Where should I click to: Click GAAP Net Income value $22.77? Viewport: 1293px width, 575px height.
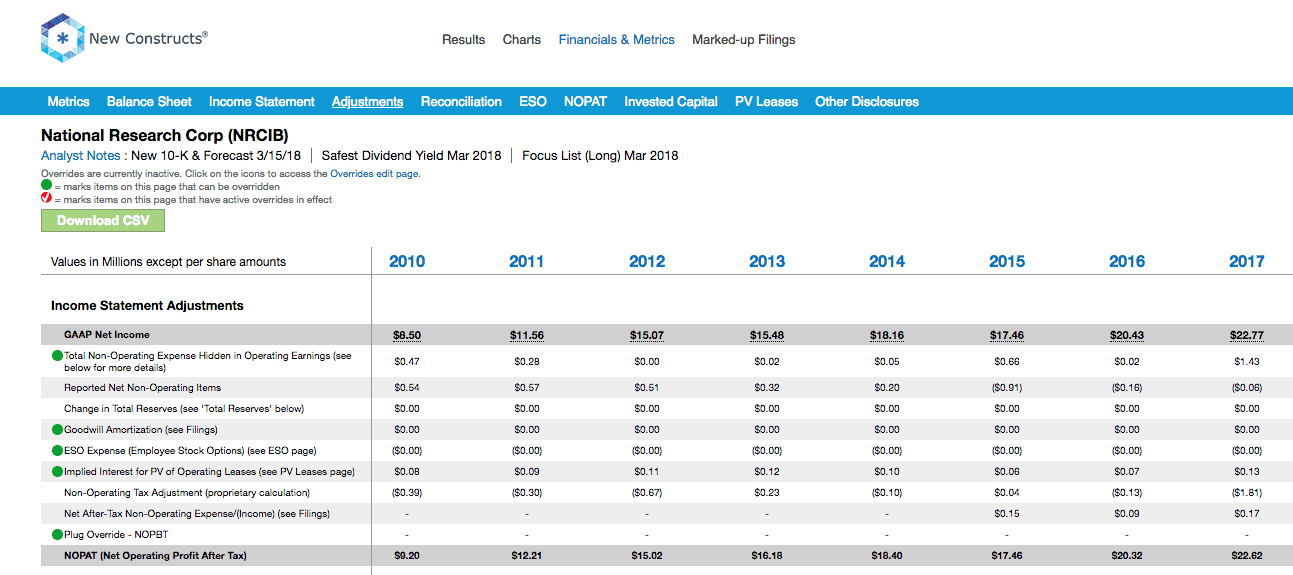pos(1247,335)
